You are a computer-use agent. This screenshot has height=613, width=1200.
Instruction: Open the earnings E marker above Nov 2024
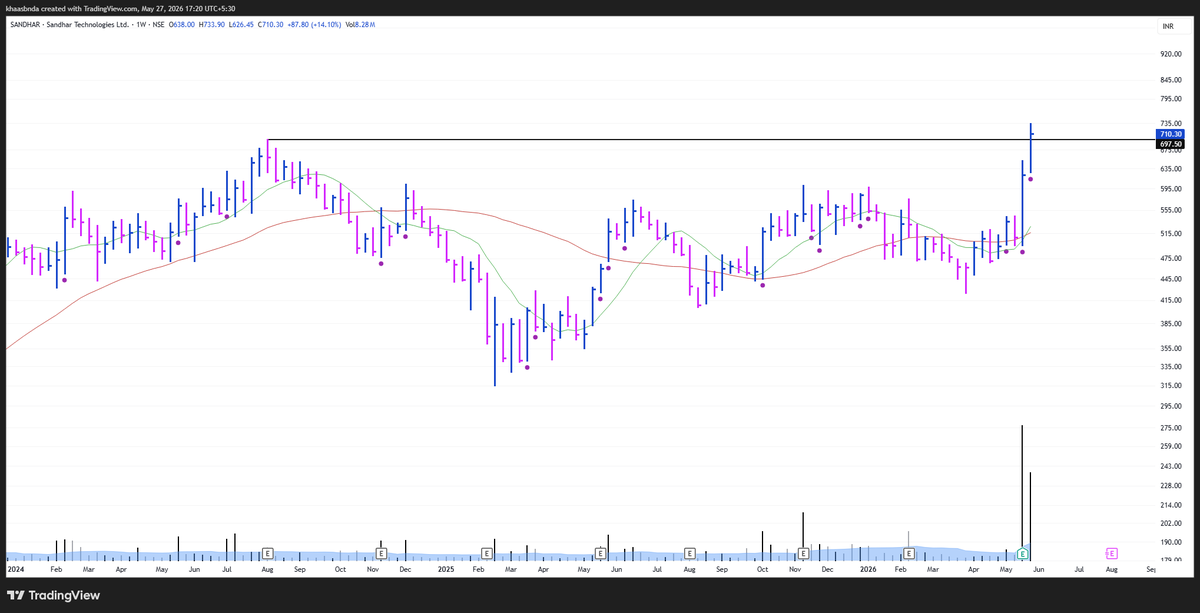[x=381, y=553]
